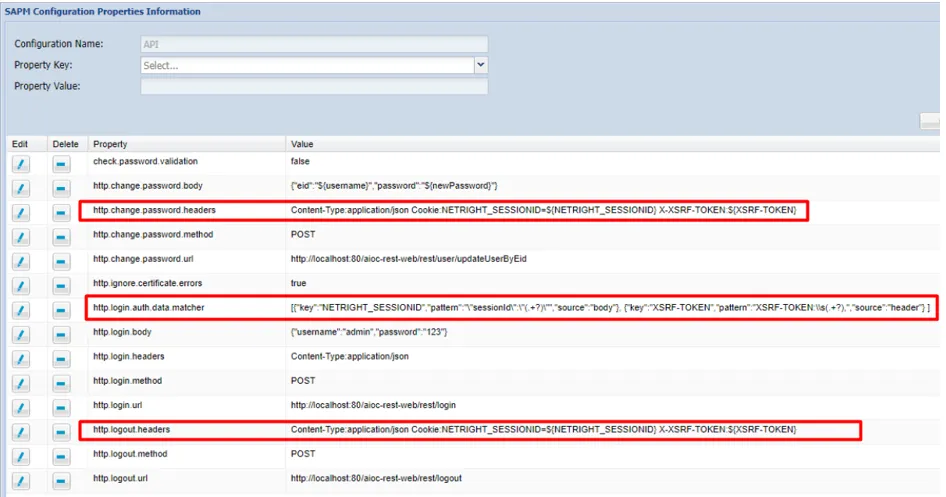Delete the http.login.method row
This screenshot has width=946, height=497.
(x=61, y=384)
